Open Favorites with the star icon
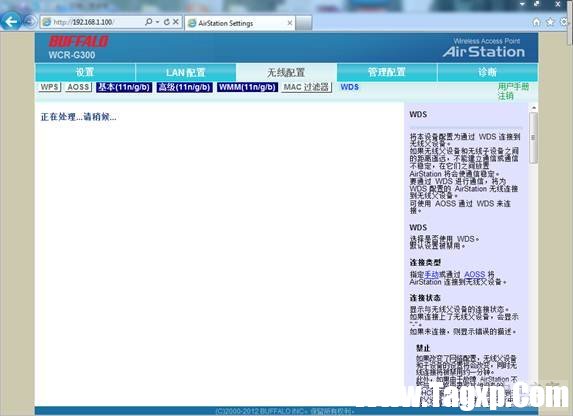Screen dimensions: 573x416 tap(550, 22)
